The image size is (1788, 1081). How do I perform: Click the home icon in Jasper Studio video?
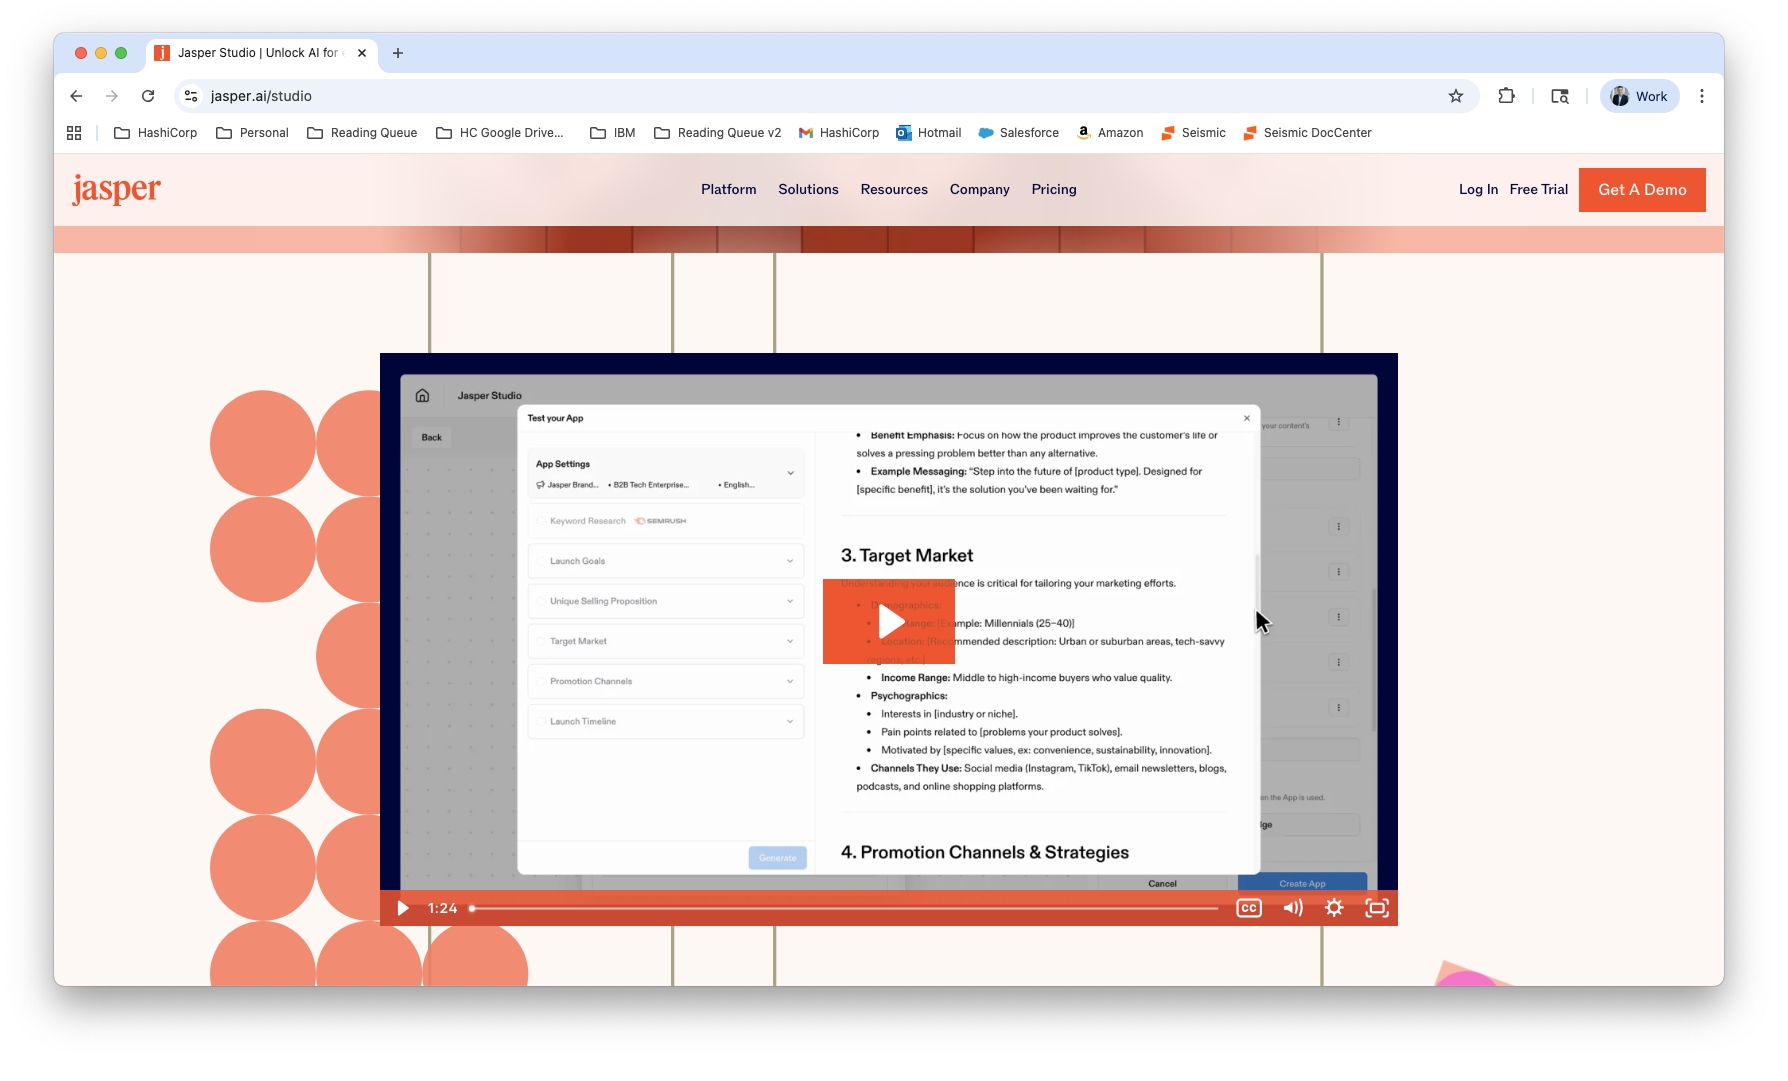point(422,396)
